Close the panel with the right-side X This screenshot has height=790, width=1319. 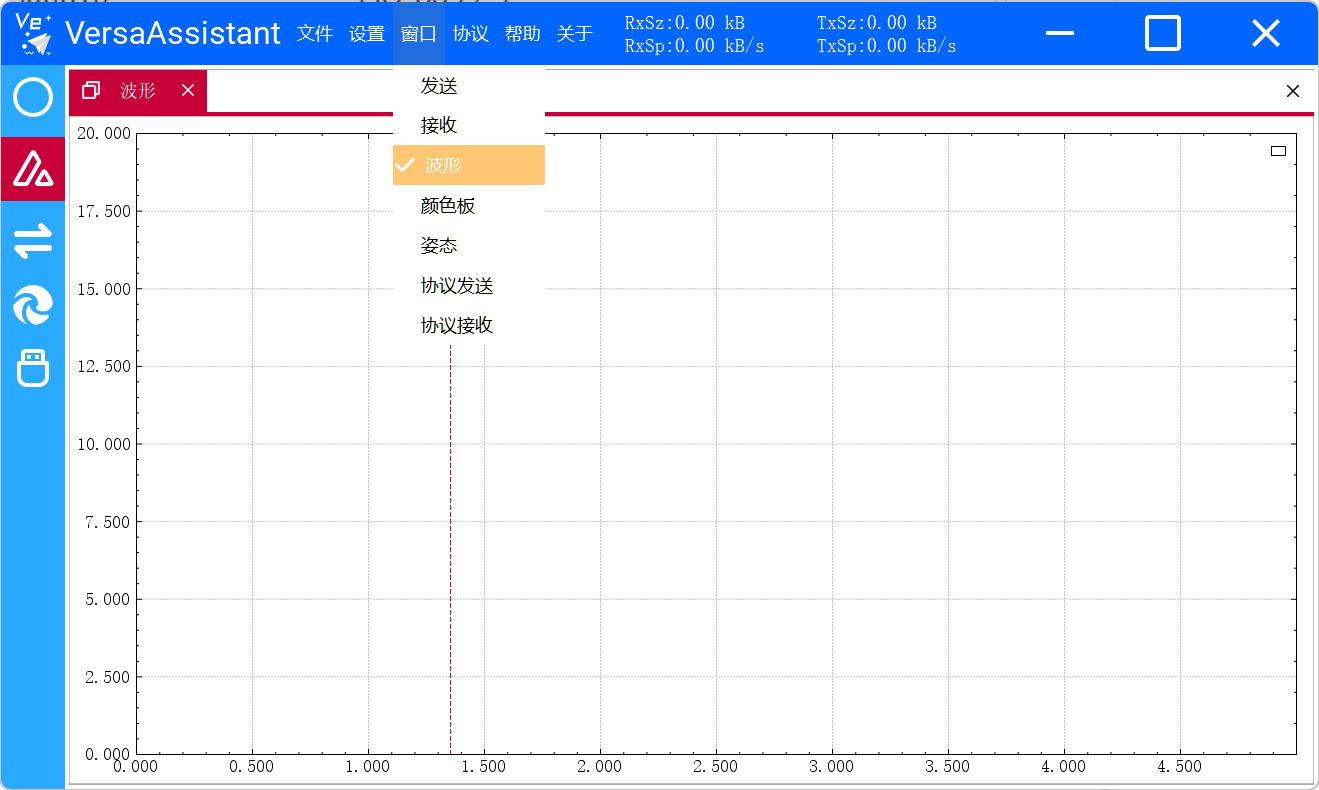(x=1292, y=91)
